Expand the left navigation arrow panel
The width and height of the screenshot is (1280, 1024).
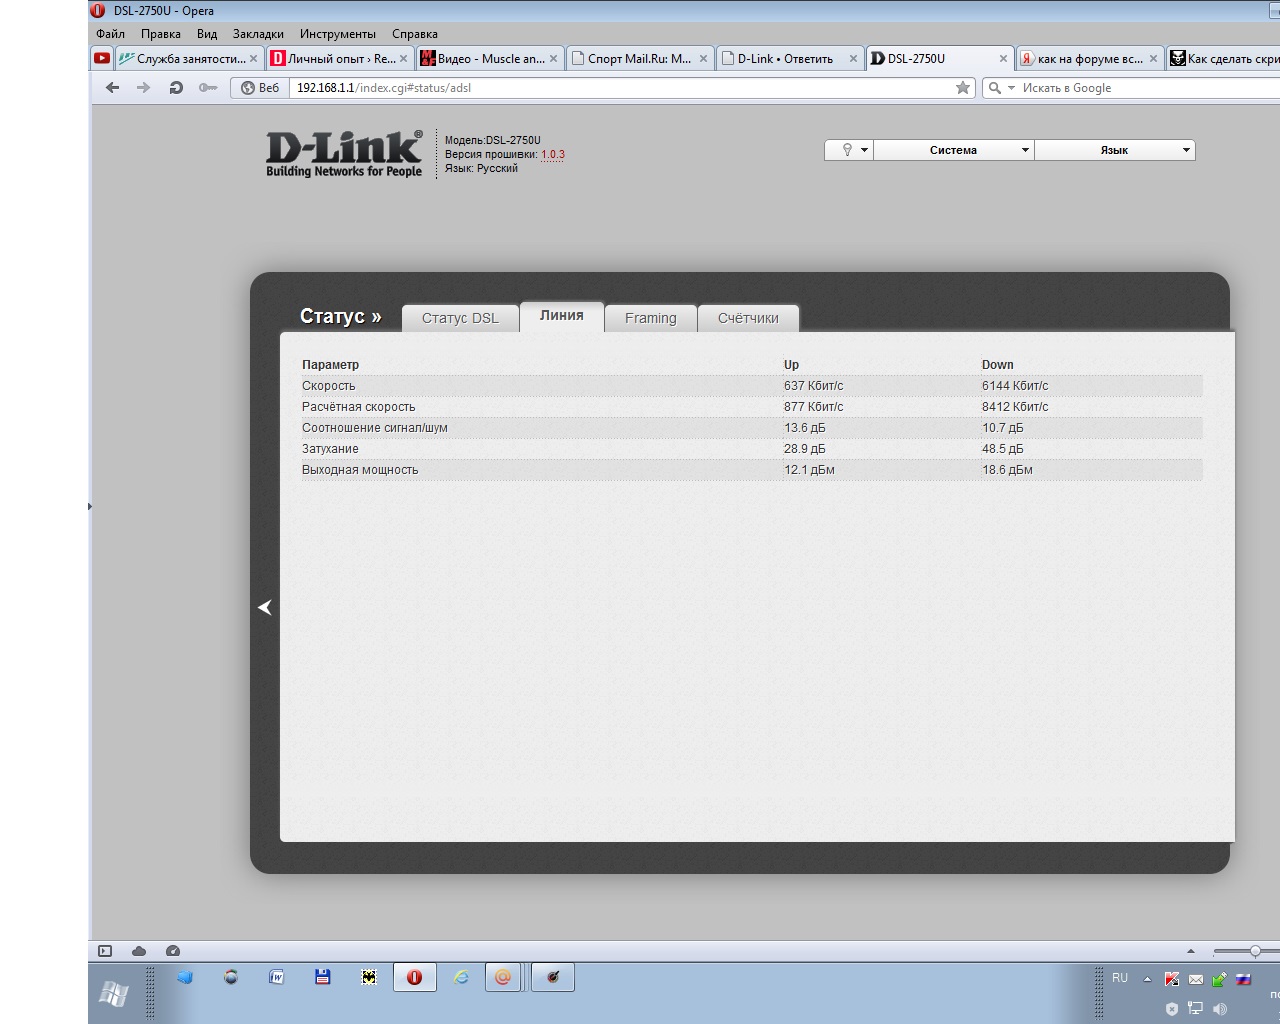tap(265, 607)
